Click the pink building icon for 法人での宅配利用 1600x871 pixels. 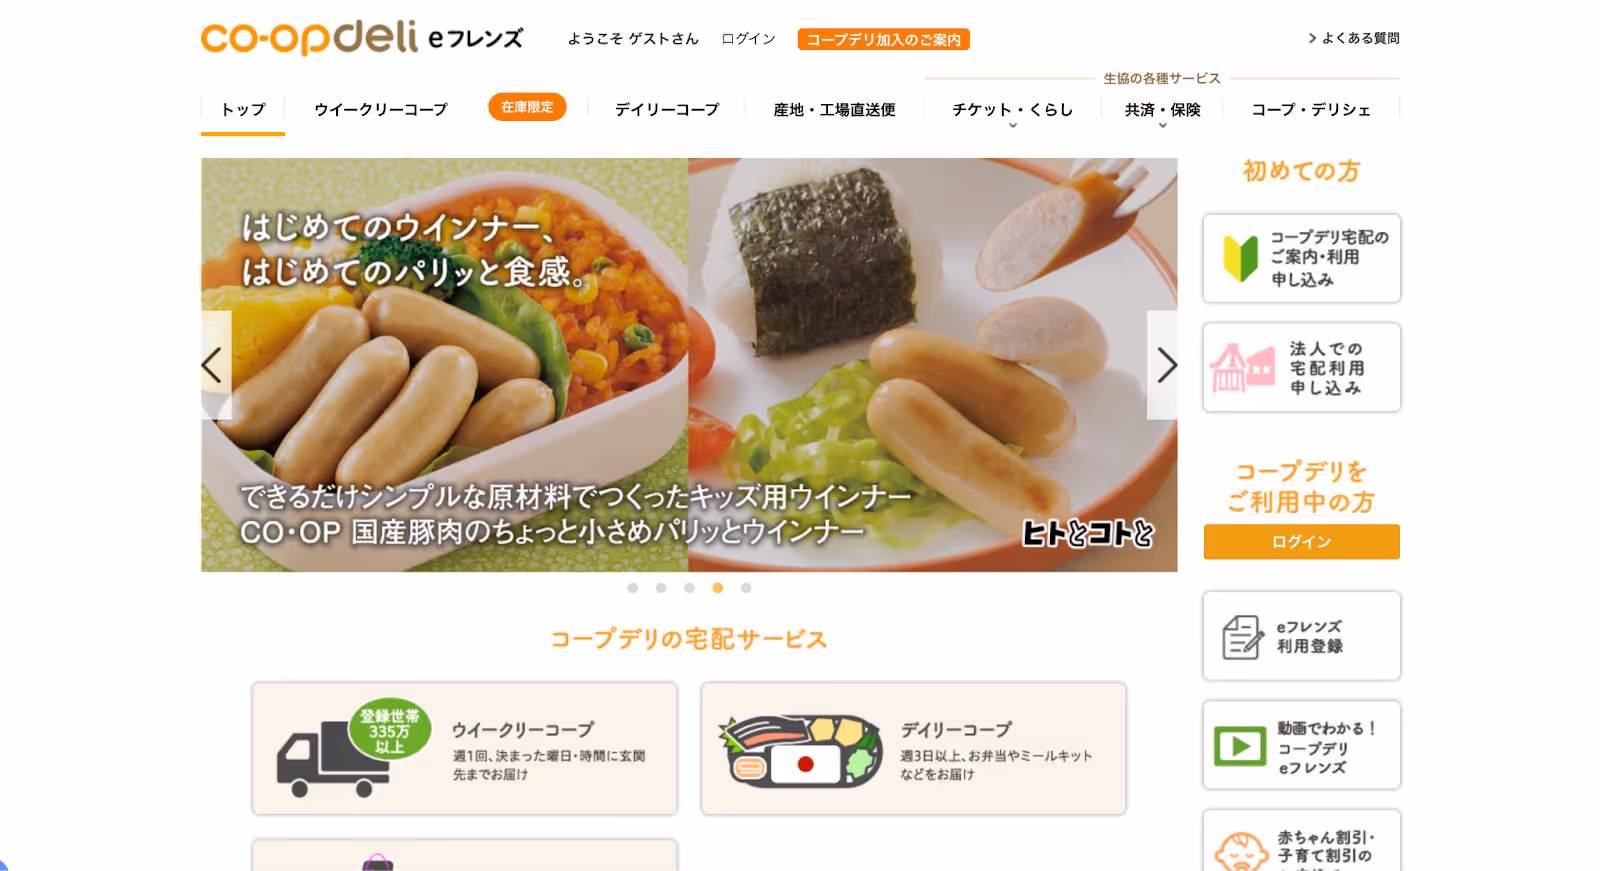[x=1243, y=368]
